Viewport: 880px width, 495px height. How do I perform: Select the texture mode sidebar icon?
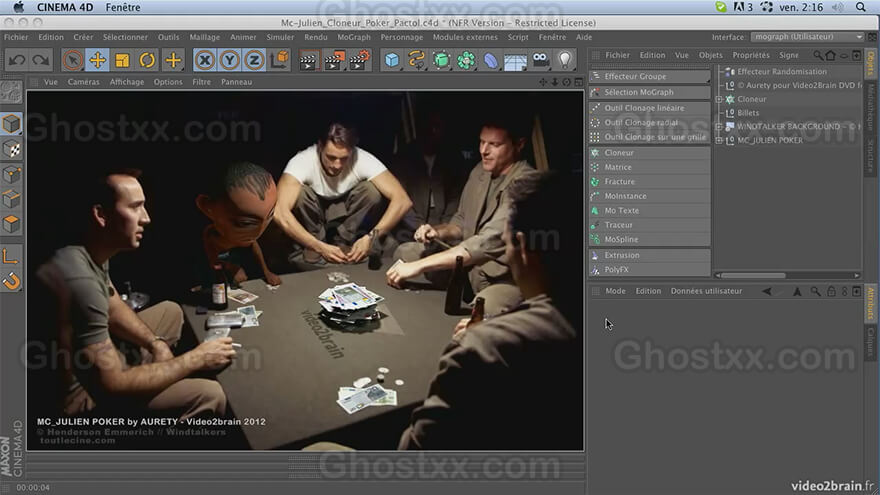point(11,149)
